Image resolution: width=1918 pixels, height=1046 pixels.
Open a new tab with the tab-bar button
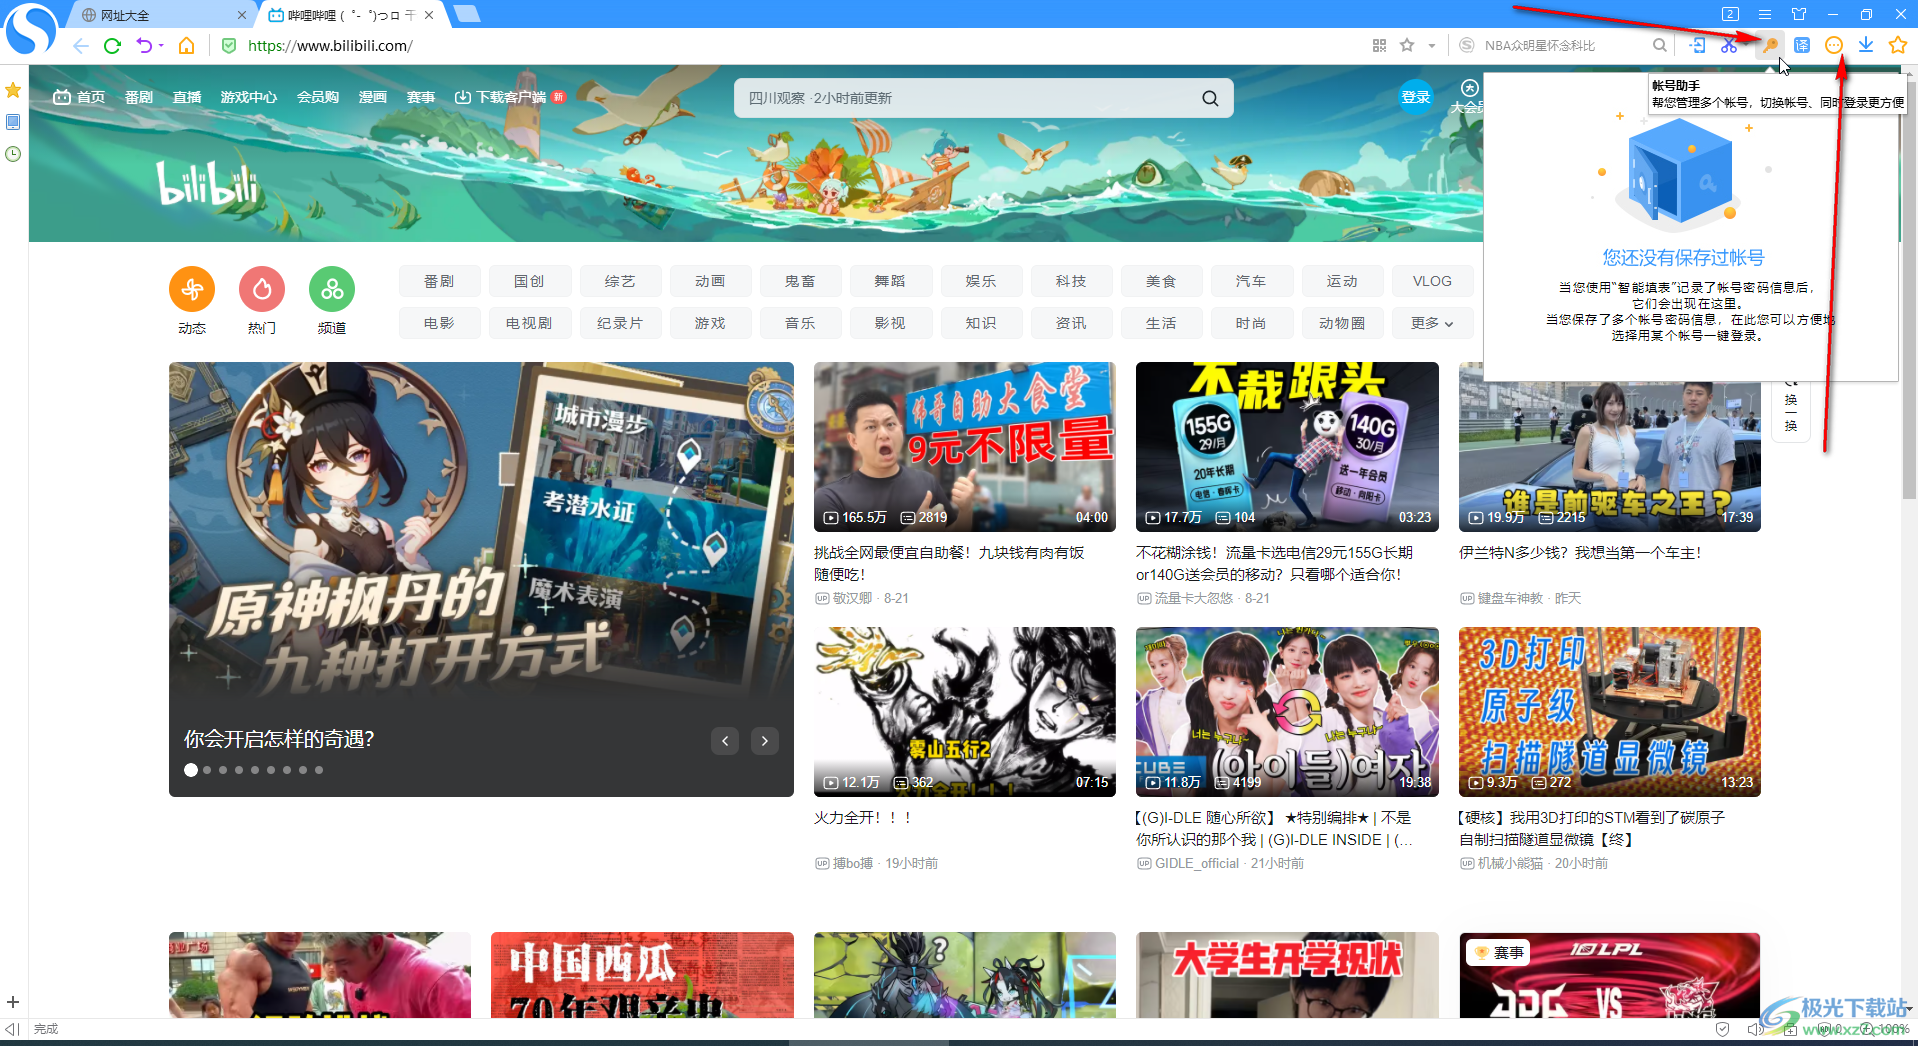pos(466,14)
